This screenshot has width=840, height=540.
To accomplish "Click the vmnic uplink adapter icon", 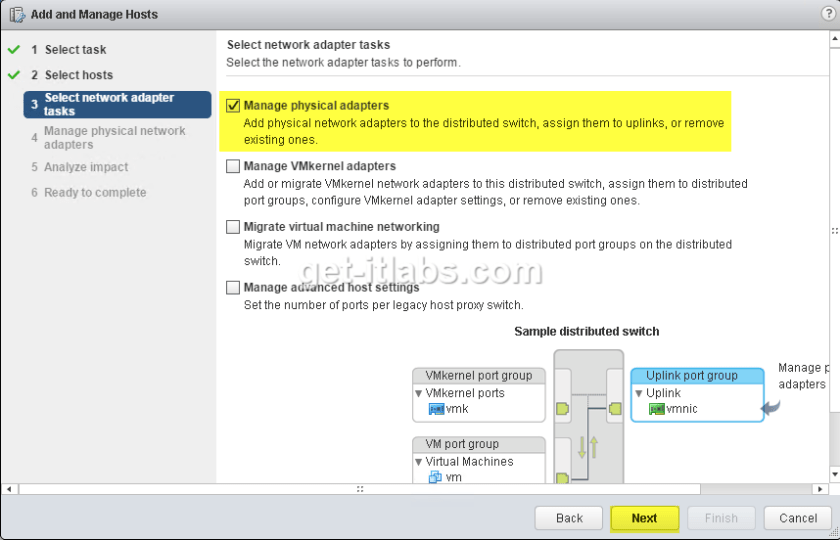I will [656, 409].
